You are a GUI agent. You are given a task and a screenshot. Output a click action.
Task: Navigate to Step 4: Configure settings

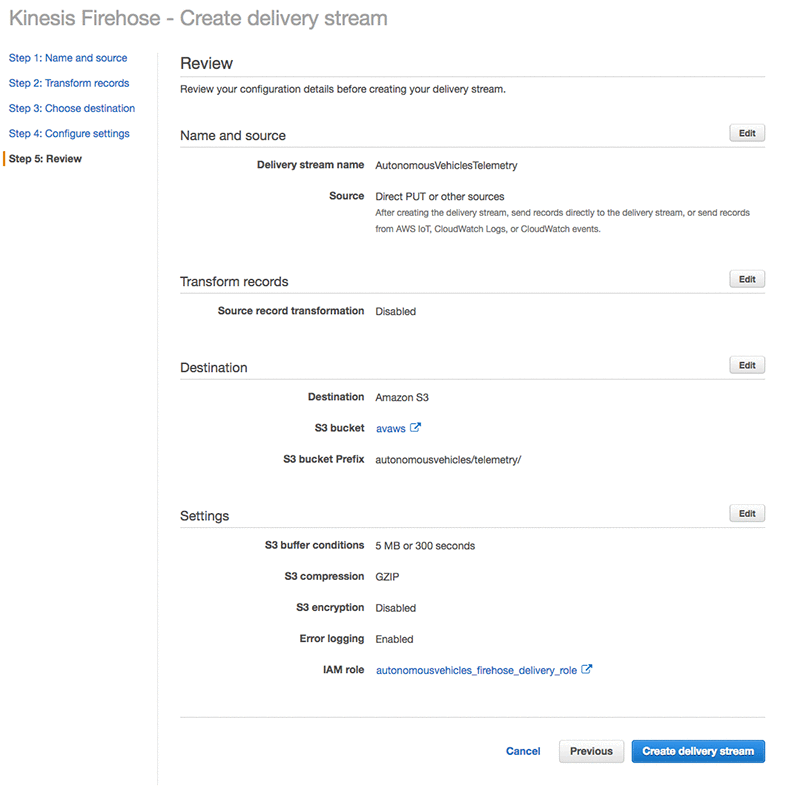coord(69,133)
